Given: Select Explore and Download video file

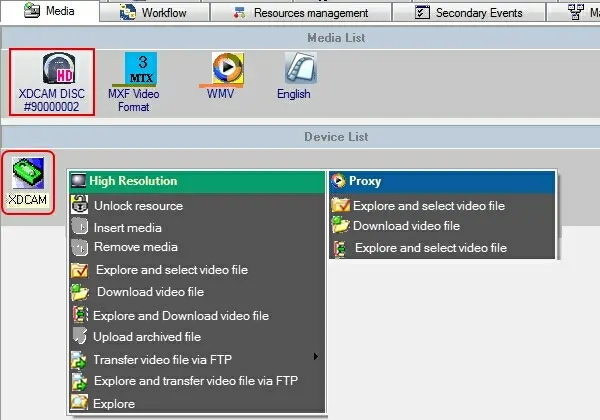Looking at the screenshot, I should [181, 316].
